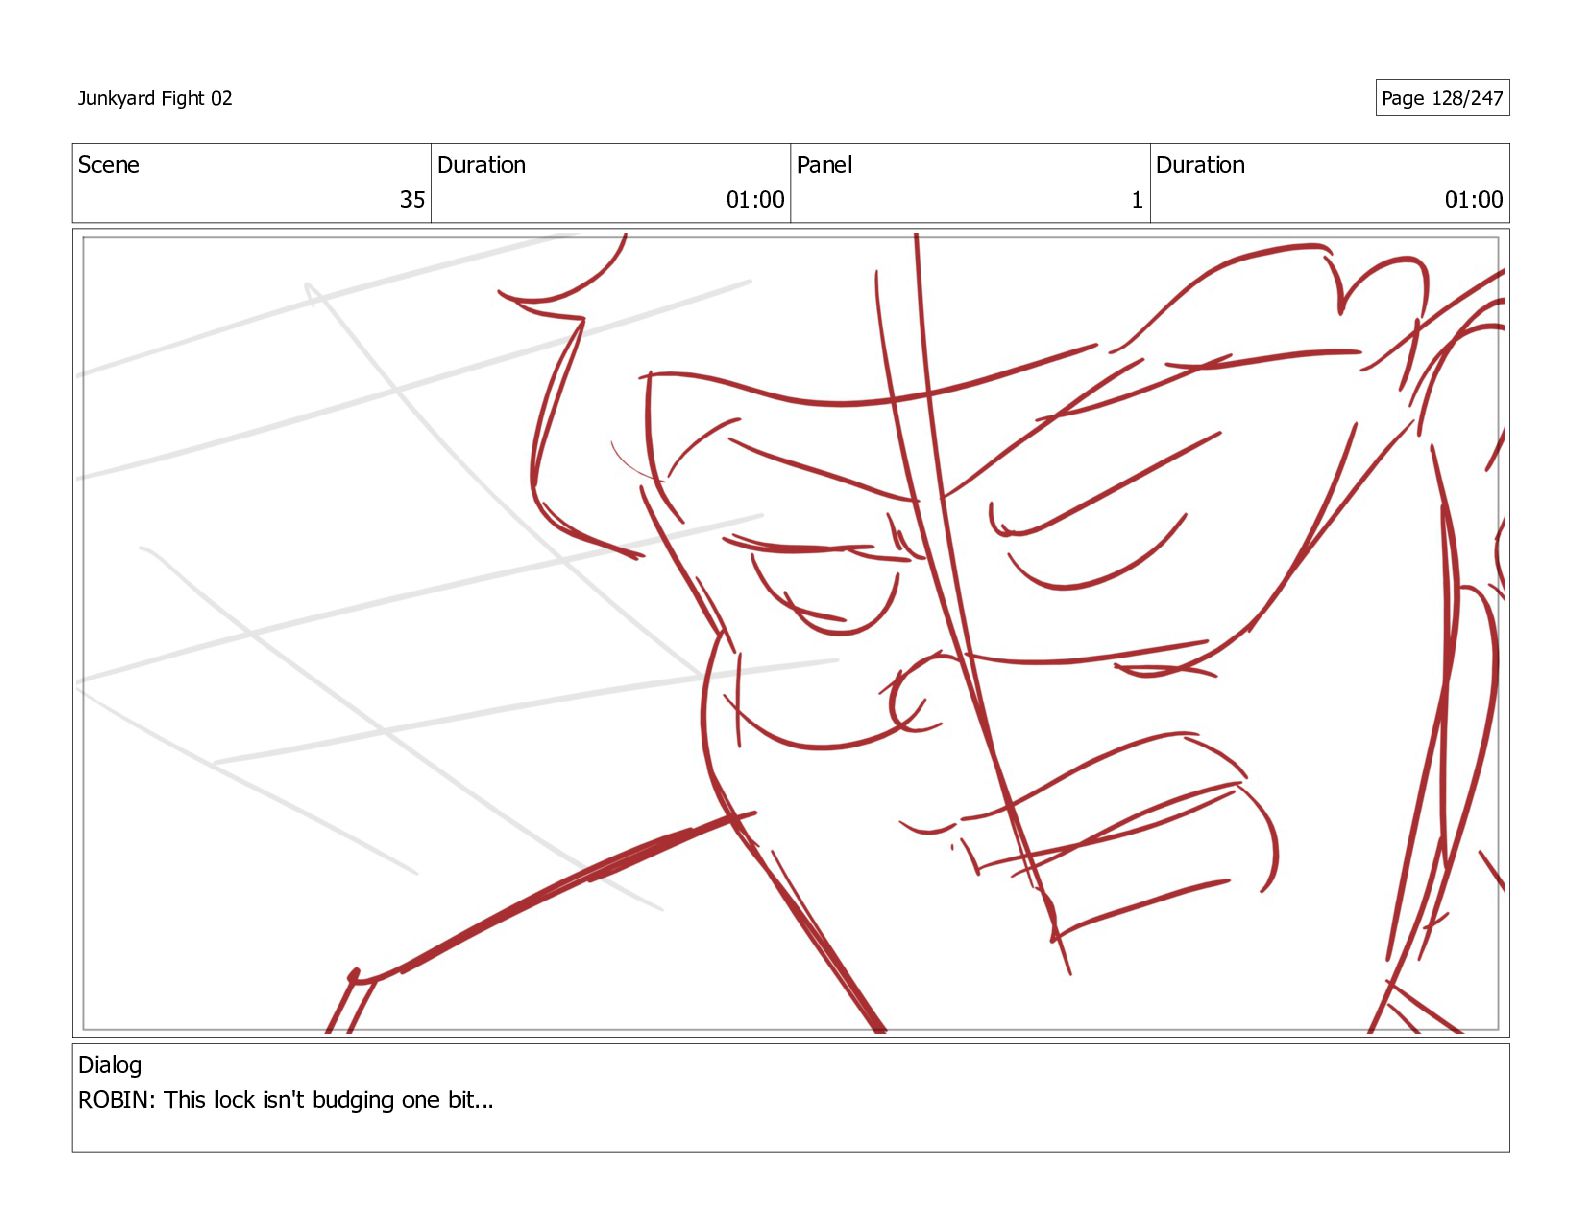
Task: Select the scene duration value '01:00' next to Scene 35
Action: 755,200
